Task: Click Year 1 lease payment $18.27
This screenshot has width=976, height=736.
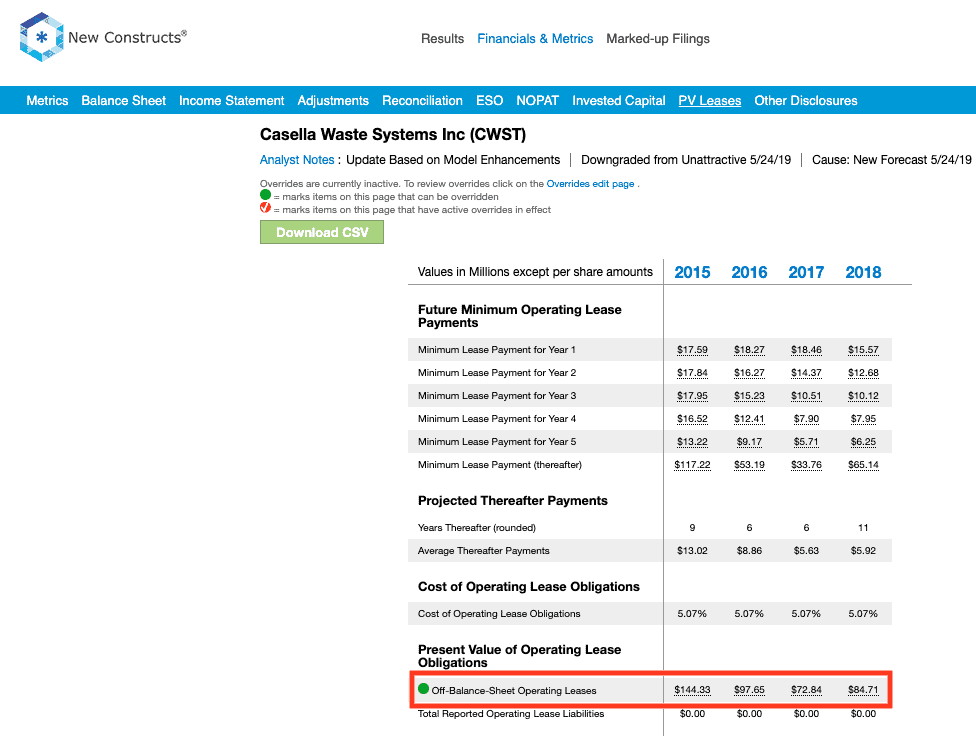Action: click(x=749, y=350)
